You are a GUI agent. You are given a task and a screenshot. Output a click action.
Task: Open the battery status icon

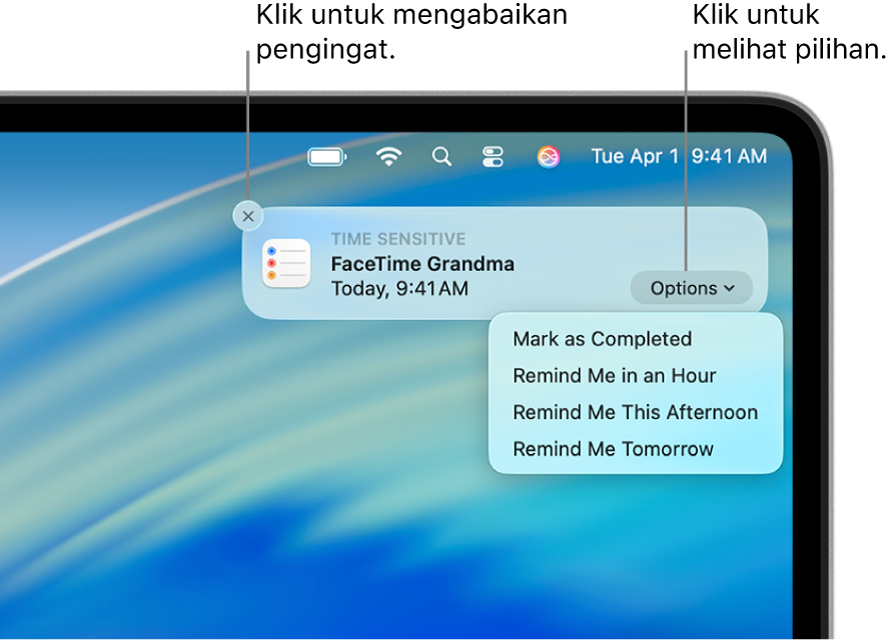point(327,156)
